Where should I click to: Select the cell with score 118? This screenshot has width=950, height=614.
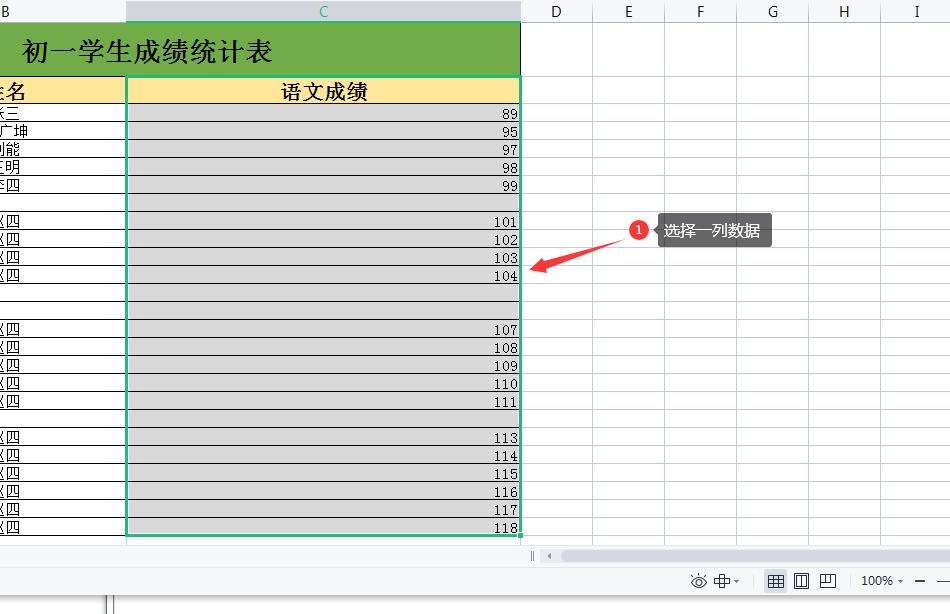[x=324, y=527]
